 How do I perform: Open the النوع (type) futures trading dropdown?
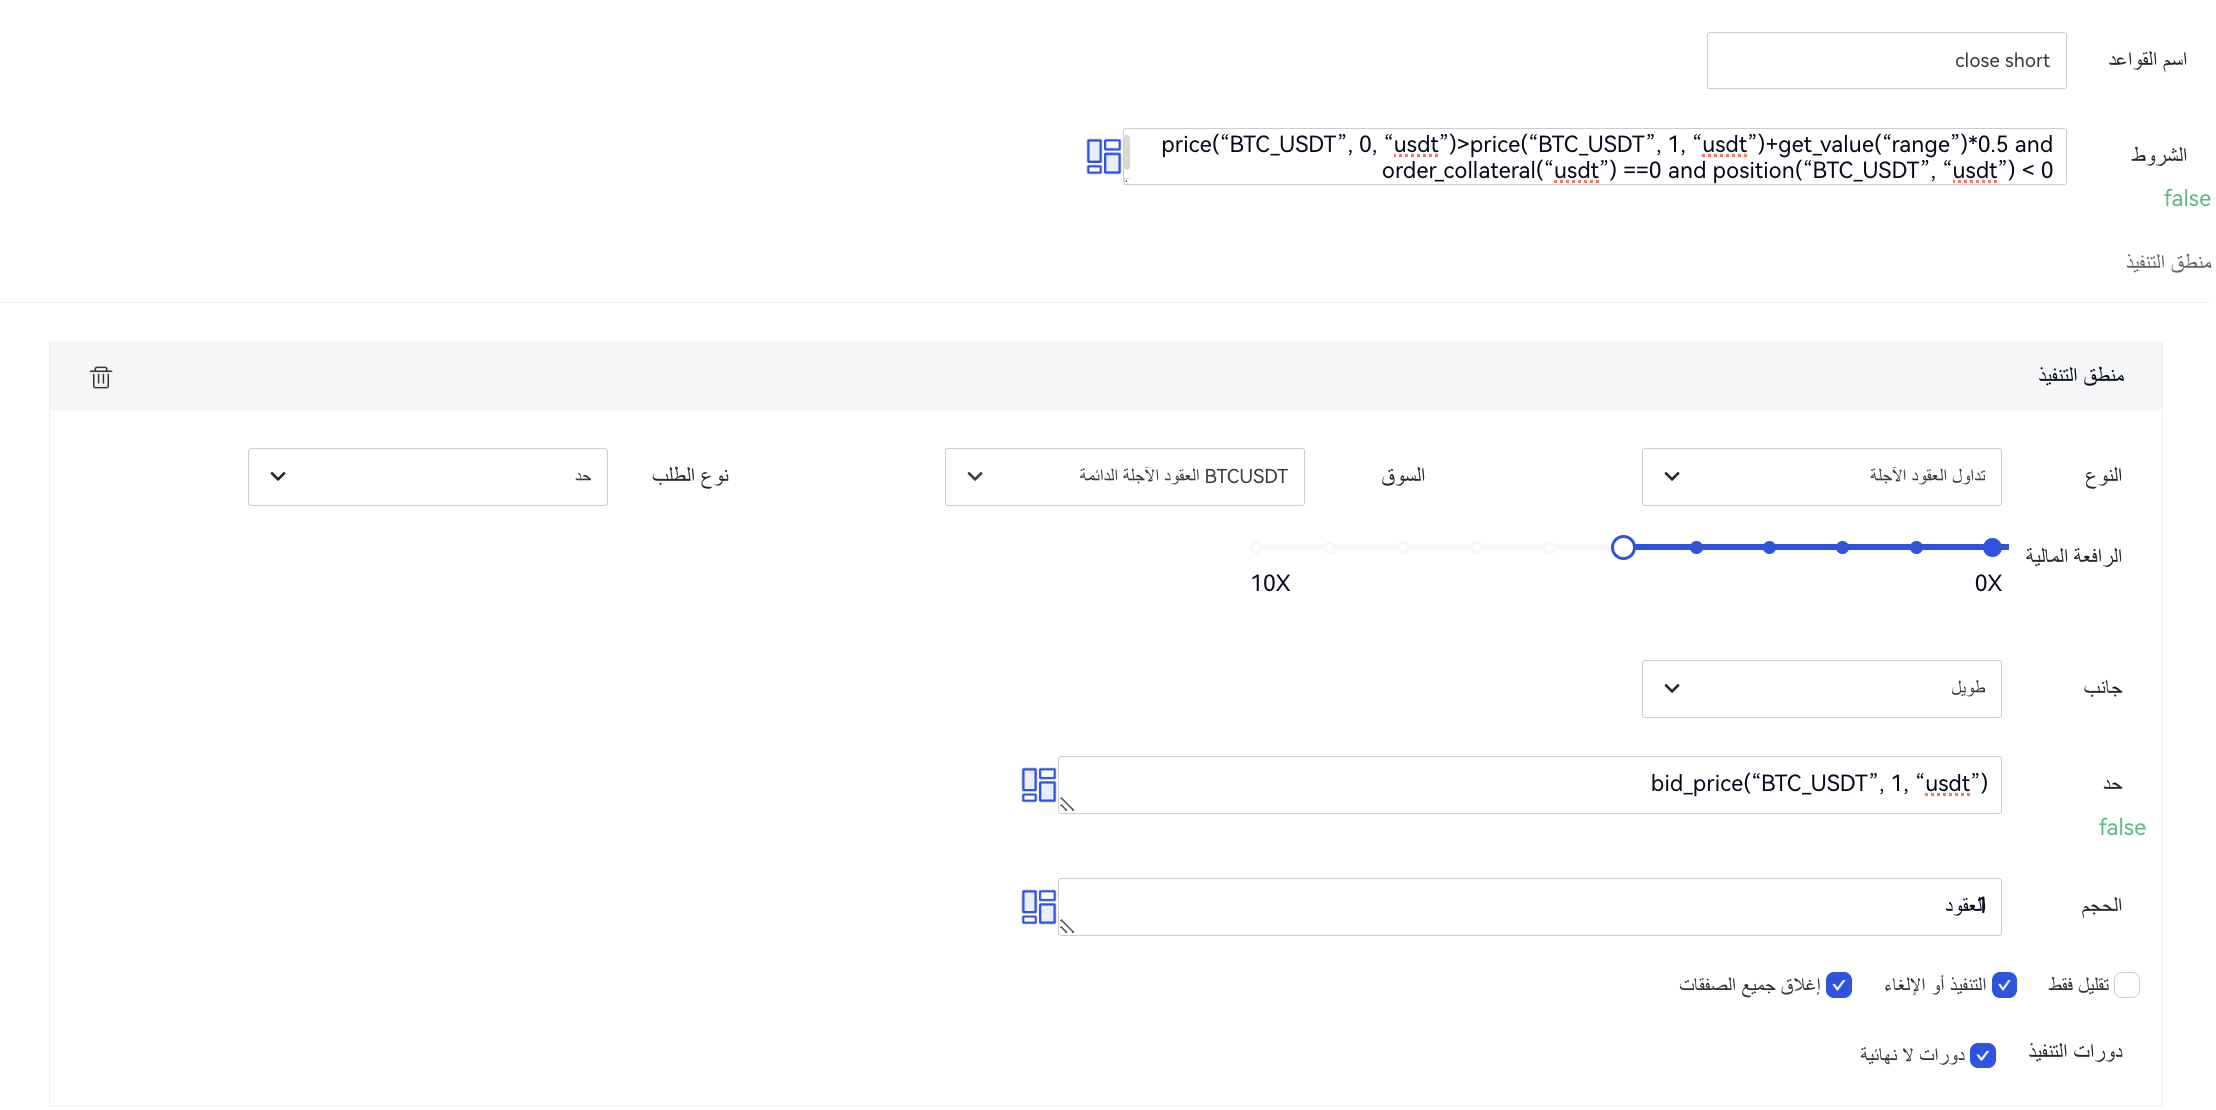1821,476
